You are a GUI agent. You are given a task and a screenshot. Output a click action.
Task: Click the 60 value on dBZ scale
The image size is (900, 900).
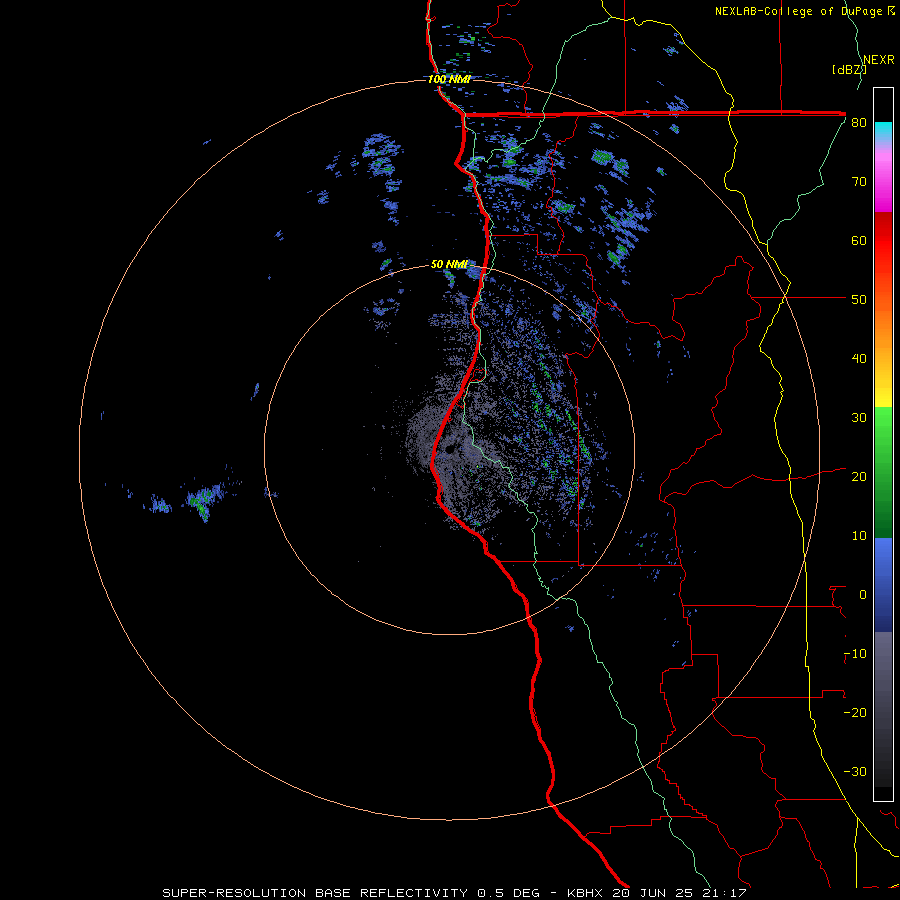pyautogui.click(x=859, y=241)
